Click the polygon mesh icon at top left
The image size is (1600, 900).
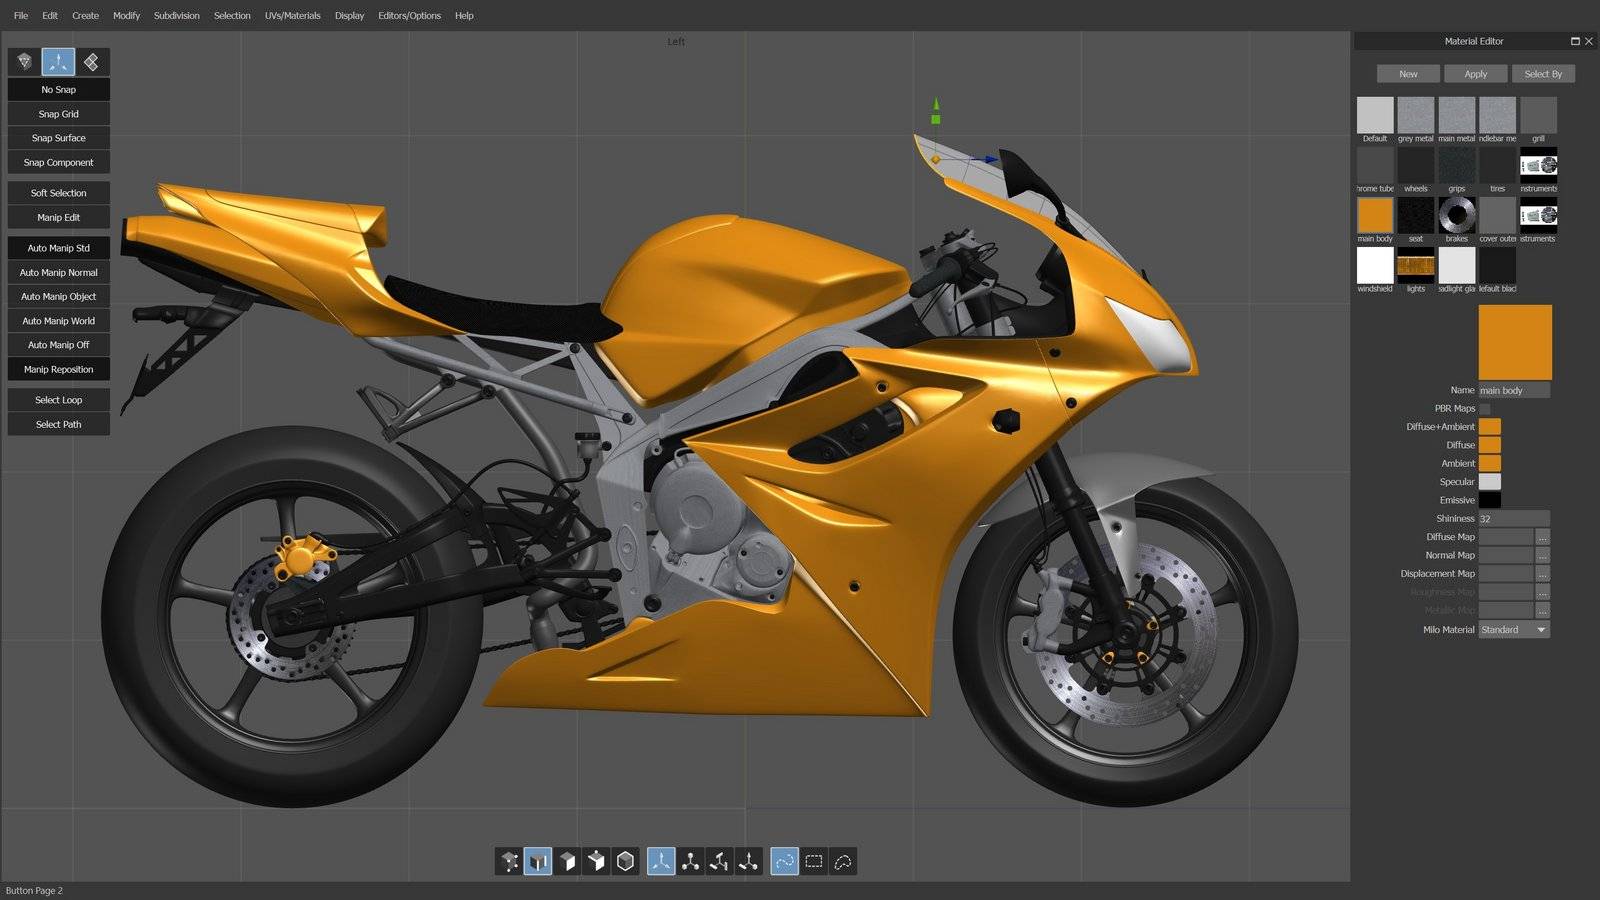25,62
